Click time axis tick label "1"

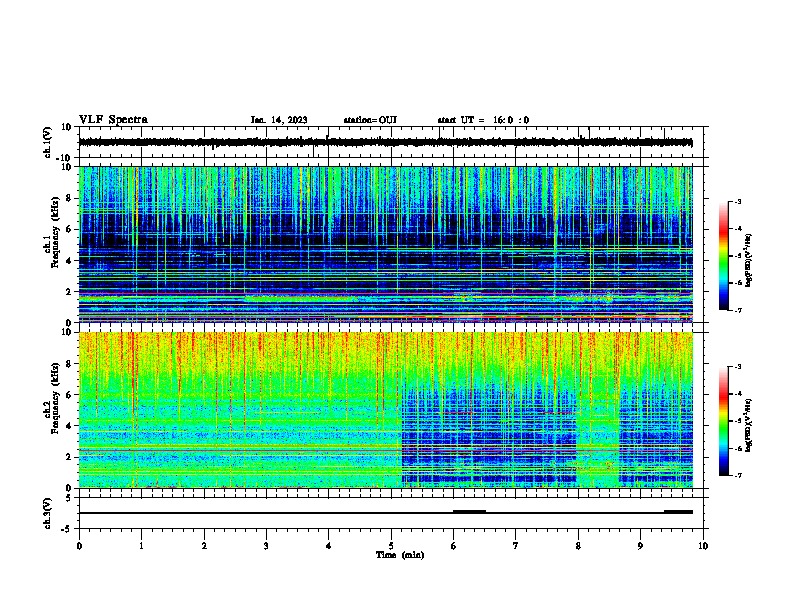(x=141, y=546)
